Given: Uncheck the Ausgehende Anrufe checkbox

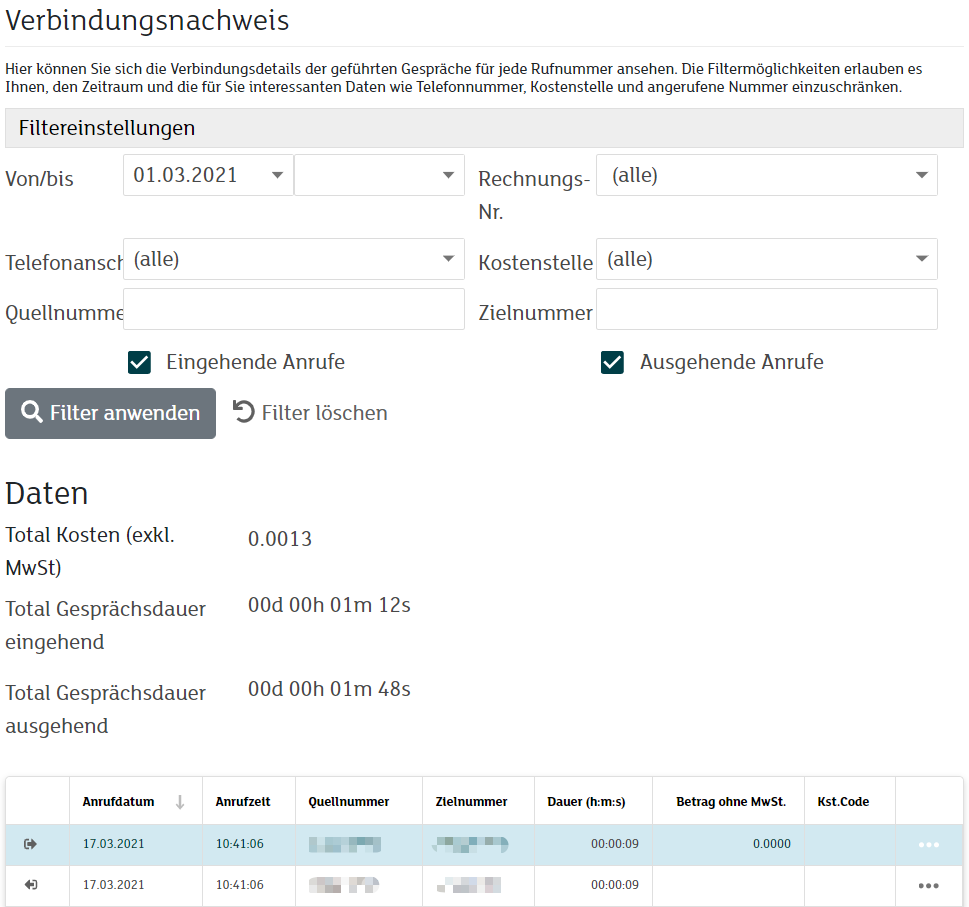Looking at the screenshot, I should coord(612,362).
